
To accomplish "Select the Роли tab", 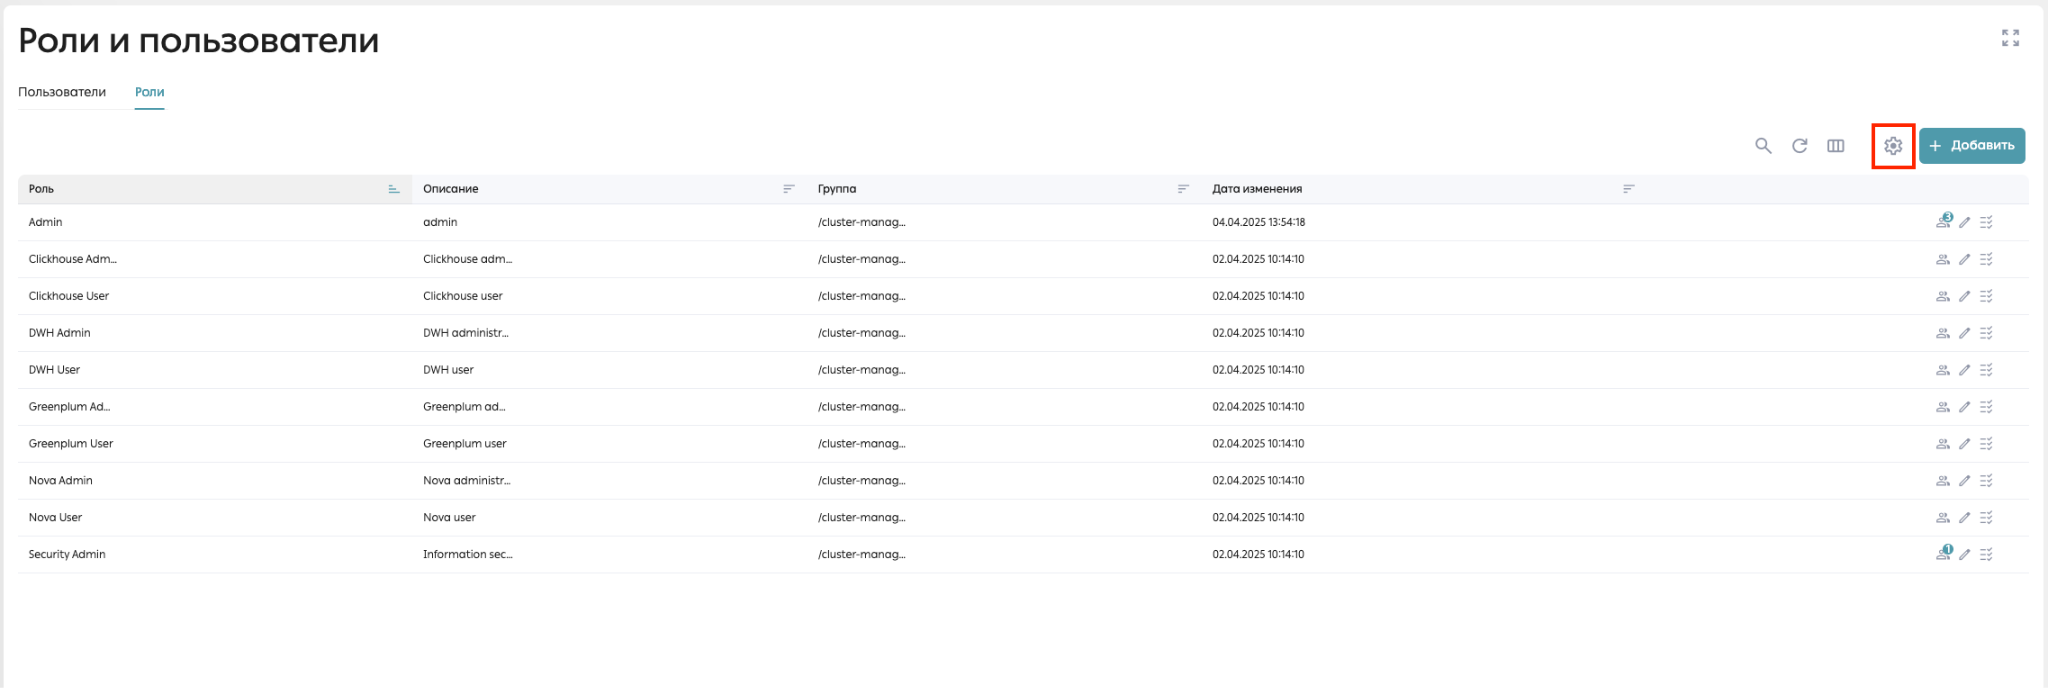I will click(x=150, y=92).
